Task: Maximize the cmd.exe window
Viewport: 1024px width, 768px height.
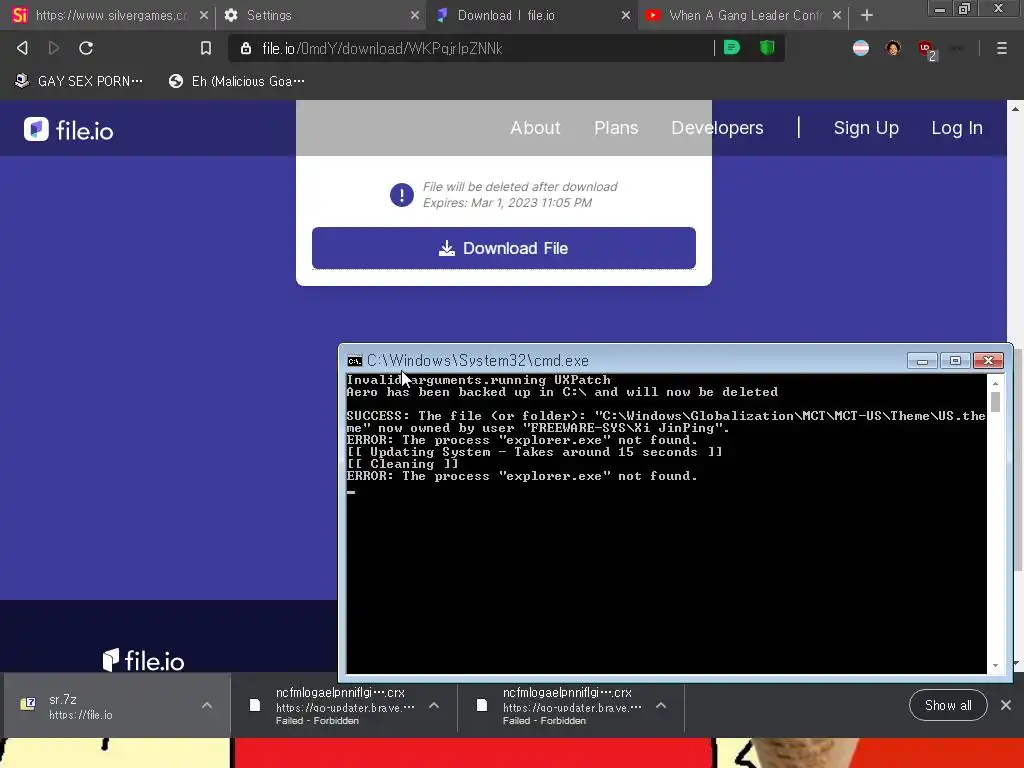Action: coord(955,361)
